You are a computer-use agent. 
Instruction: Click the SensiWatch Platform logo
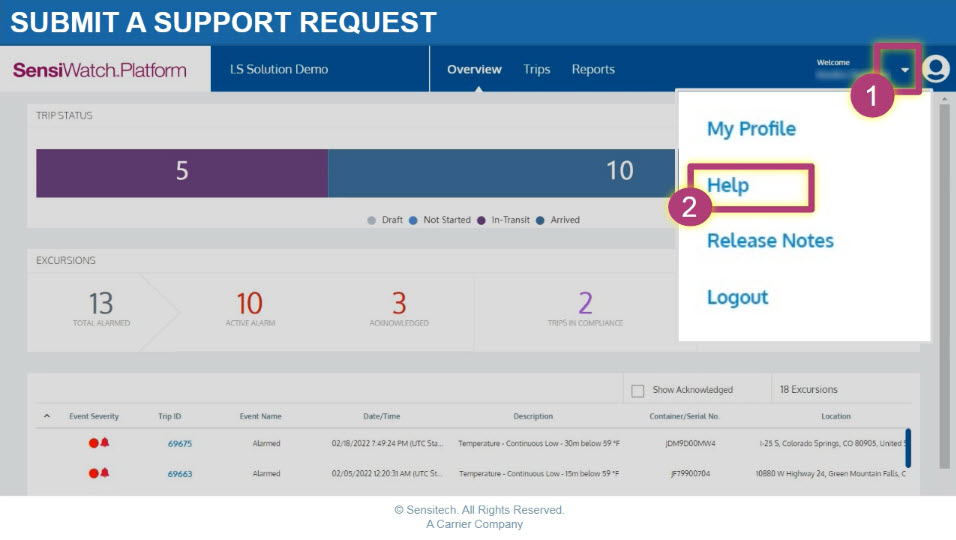(x=100, y=70)
